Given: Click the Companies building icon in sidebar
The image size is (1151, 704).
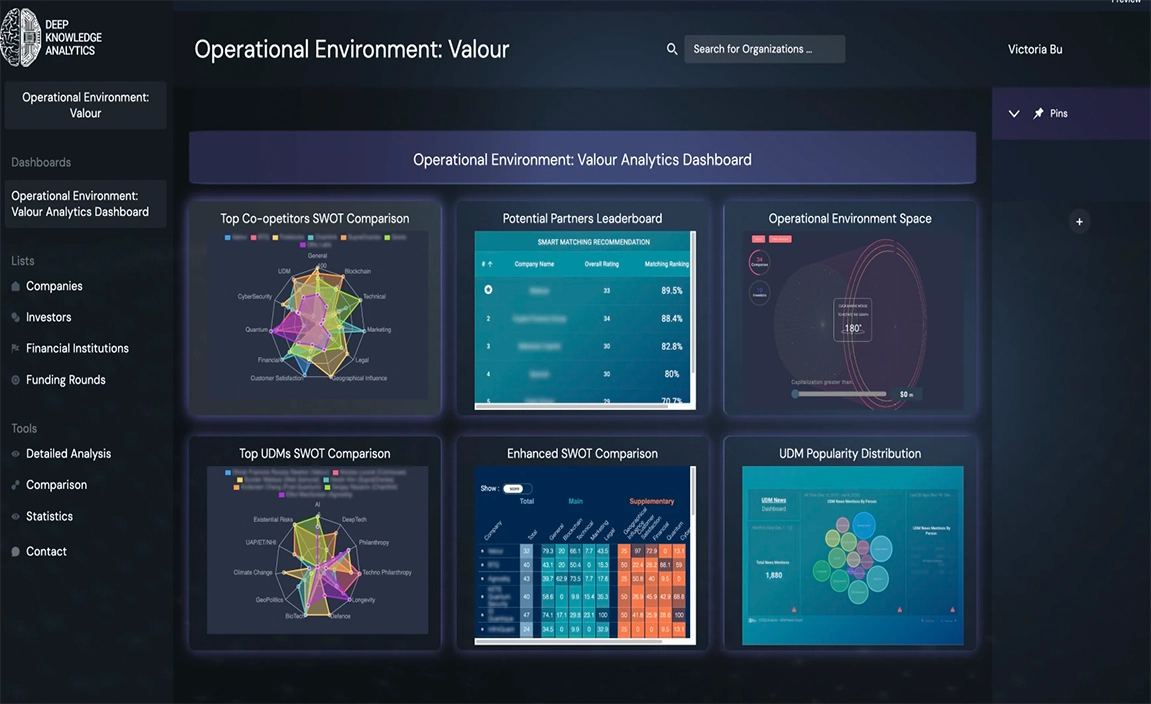Looking at the screenshot, I should (x=16, y=287).
